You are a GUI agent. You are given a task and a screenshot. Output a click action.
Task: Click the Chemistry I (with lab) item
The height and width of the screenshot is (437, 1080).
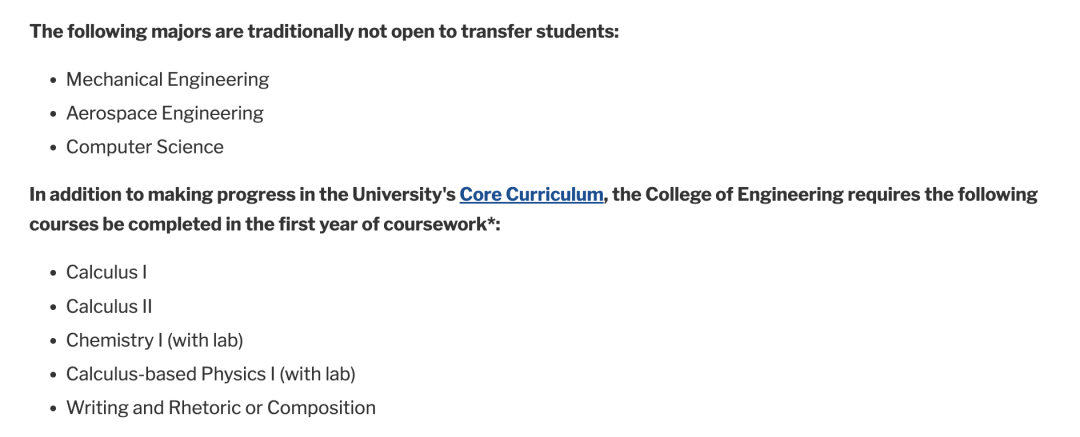tap(155, 340)
